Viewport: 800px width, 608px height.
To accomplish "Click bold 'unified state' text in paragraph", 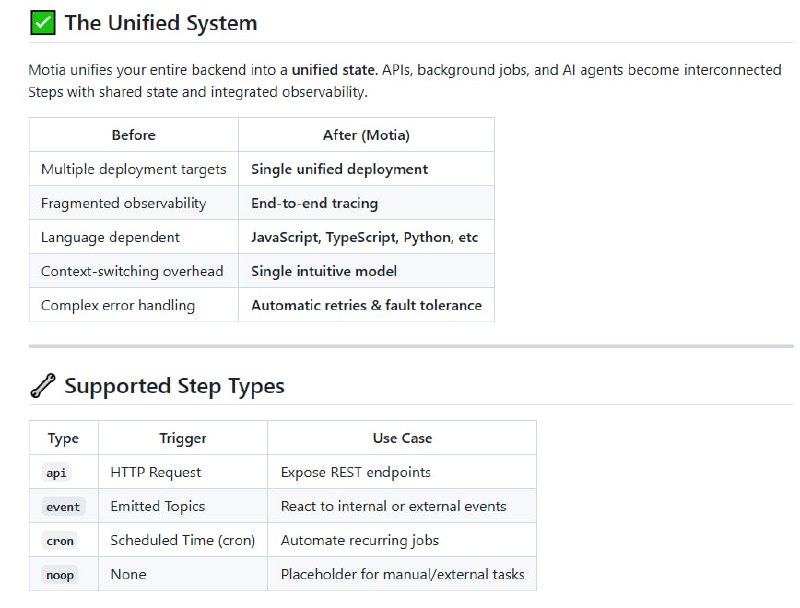I will click(334, 71).
